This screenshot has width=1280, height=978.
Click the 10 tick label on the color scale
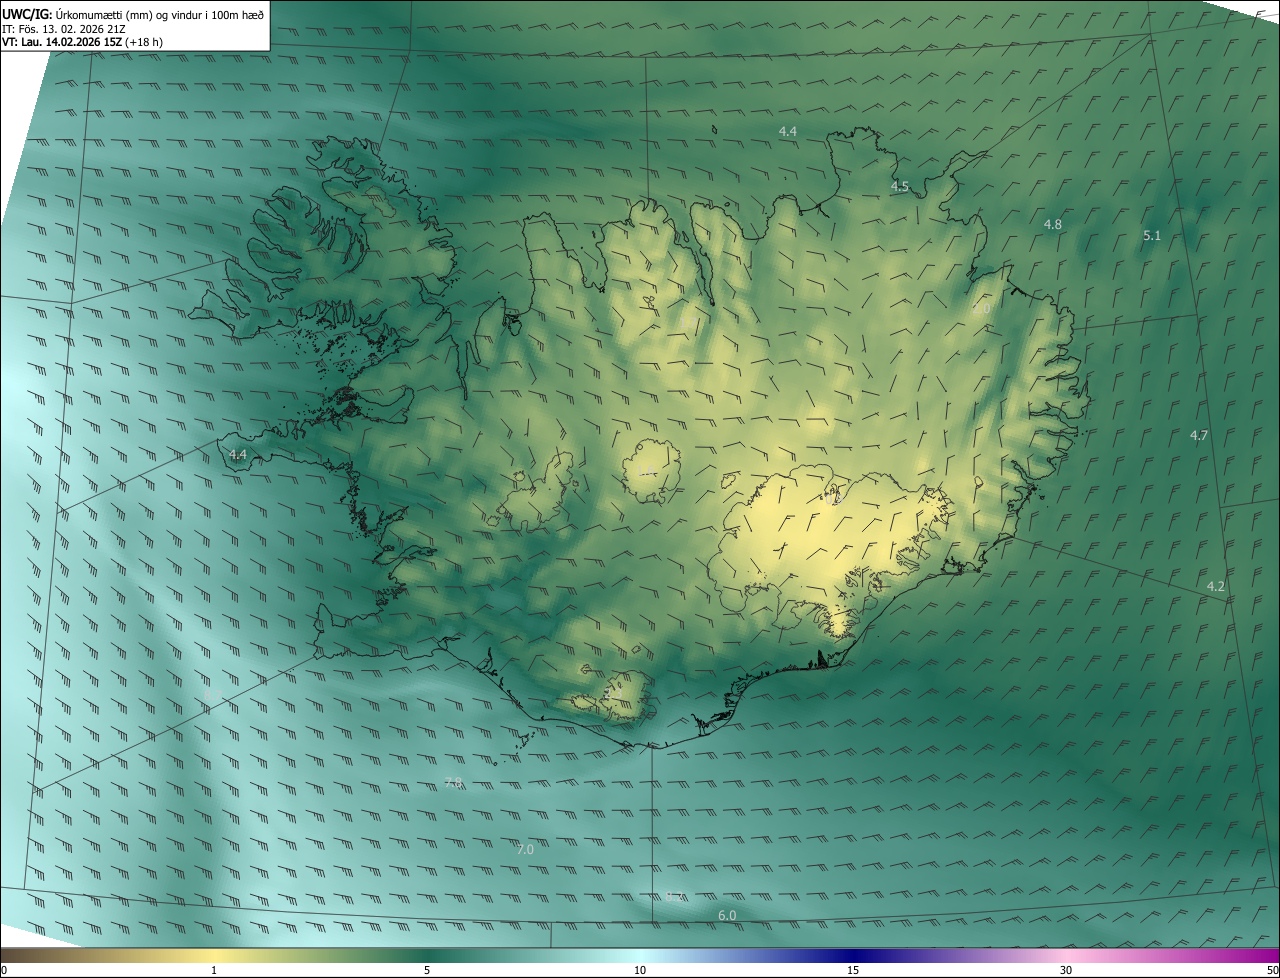click(640, 971)
